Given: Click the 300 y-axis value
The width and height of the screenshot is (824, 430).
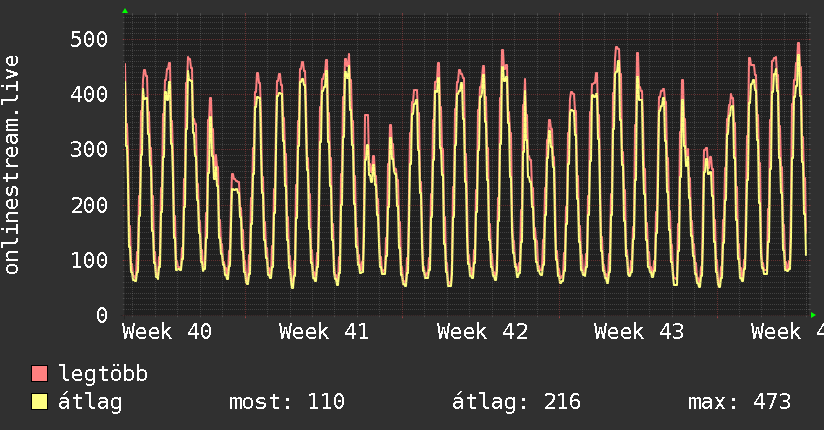Looking at the screenshot, I should click(x=89, y=150).
